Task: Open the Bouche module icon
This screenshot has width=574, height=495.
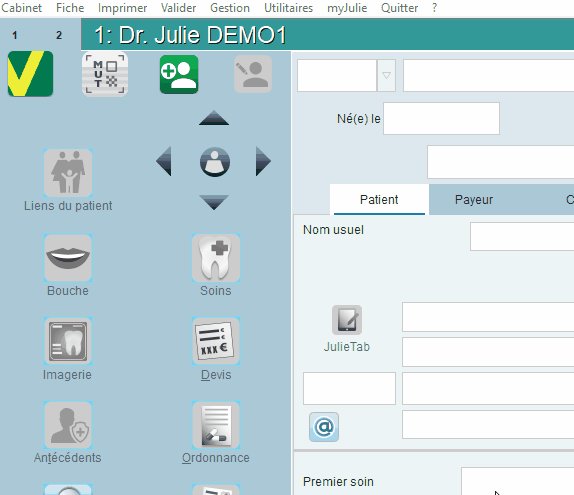Action: click(x=68, y=258)
